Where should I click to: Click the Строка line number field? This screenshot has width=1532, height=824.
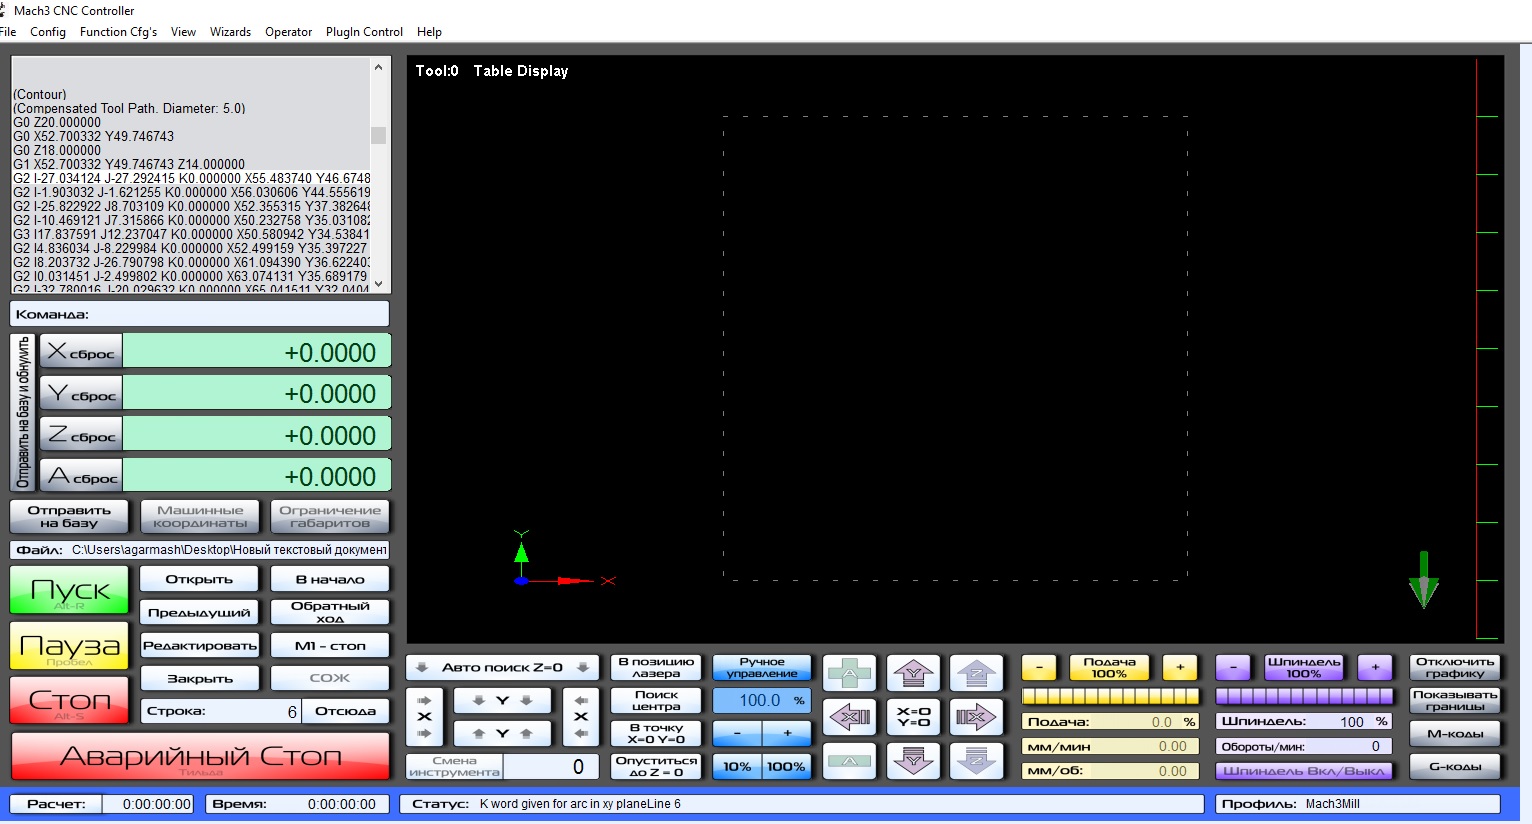220,711
